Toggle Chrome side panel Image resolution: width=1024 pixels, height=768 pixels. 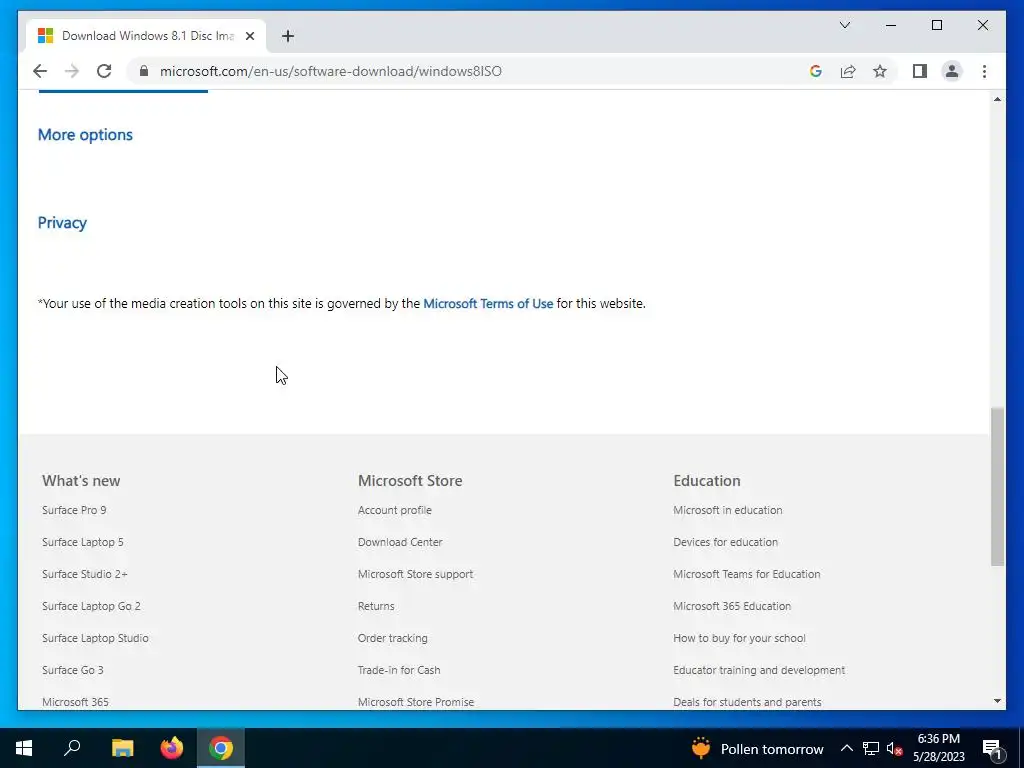(920, 71)
